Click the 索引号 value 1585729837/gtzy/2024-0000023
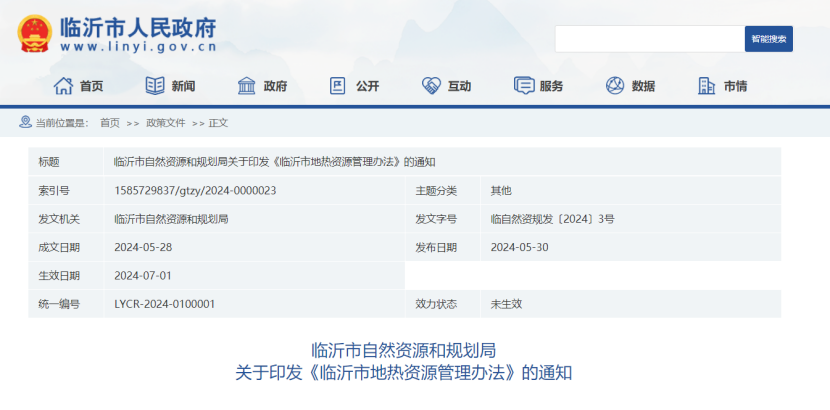The width and height of the screenshot is (830, 410). click(195, 190)
